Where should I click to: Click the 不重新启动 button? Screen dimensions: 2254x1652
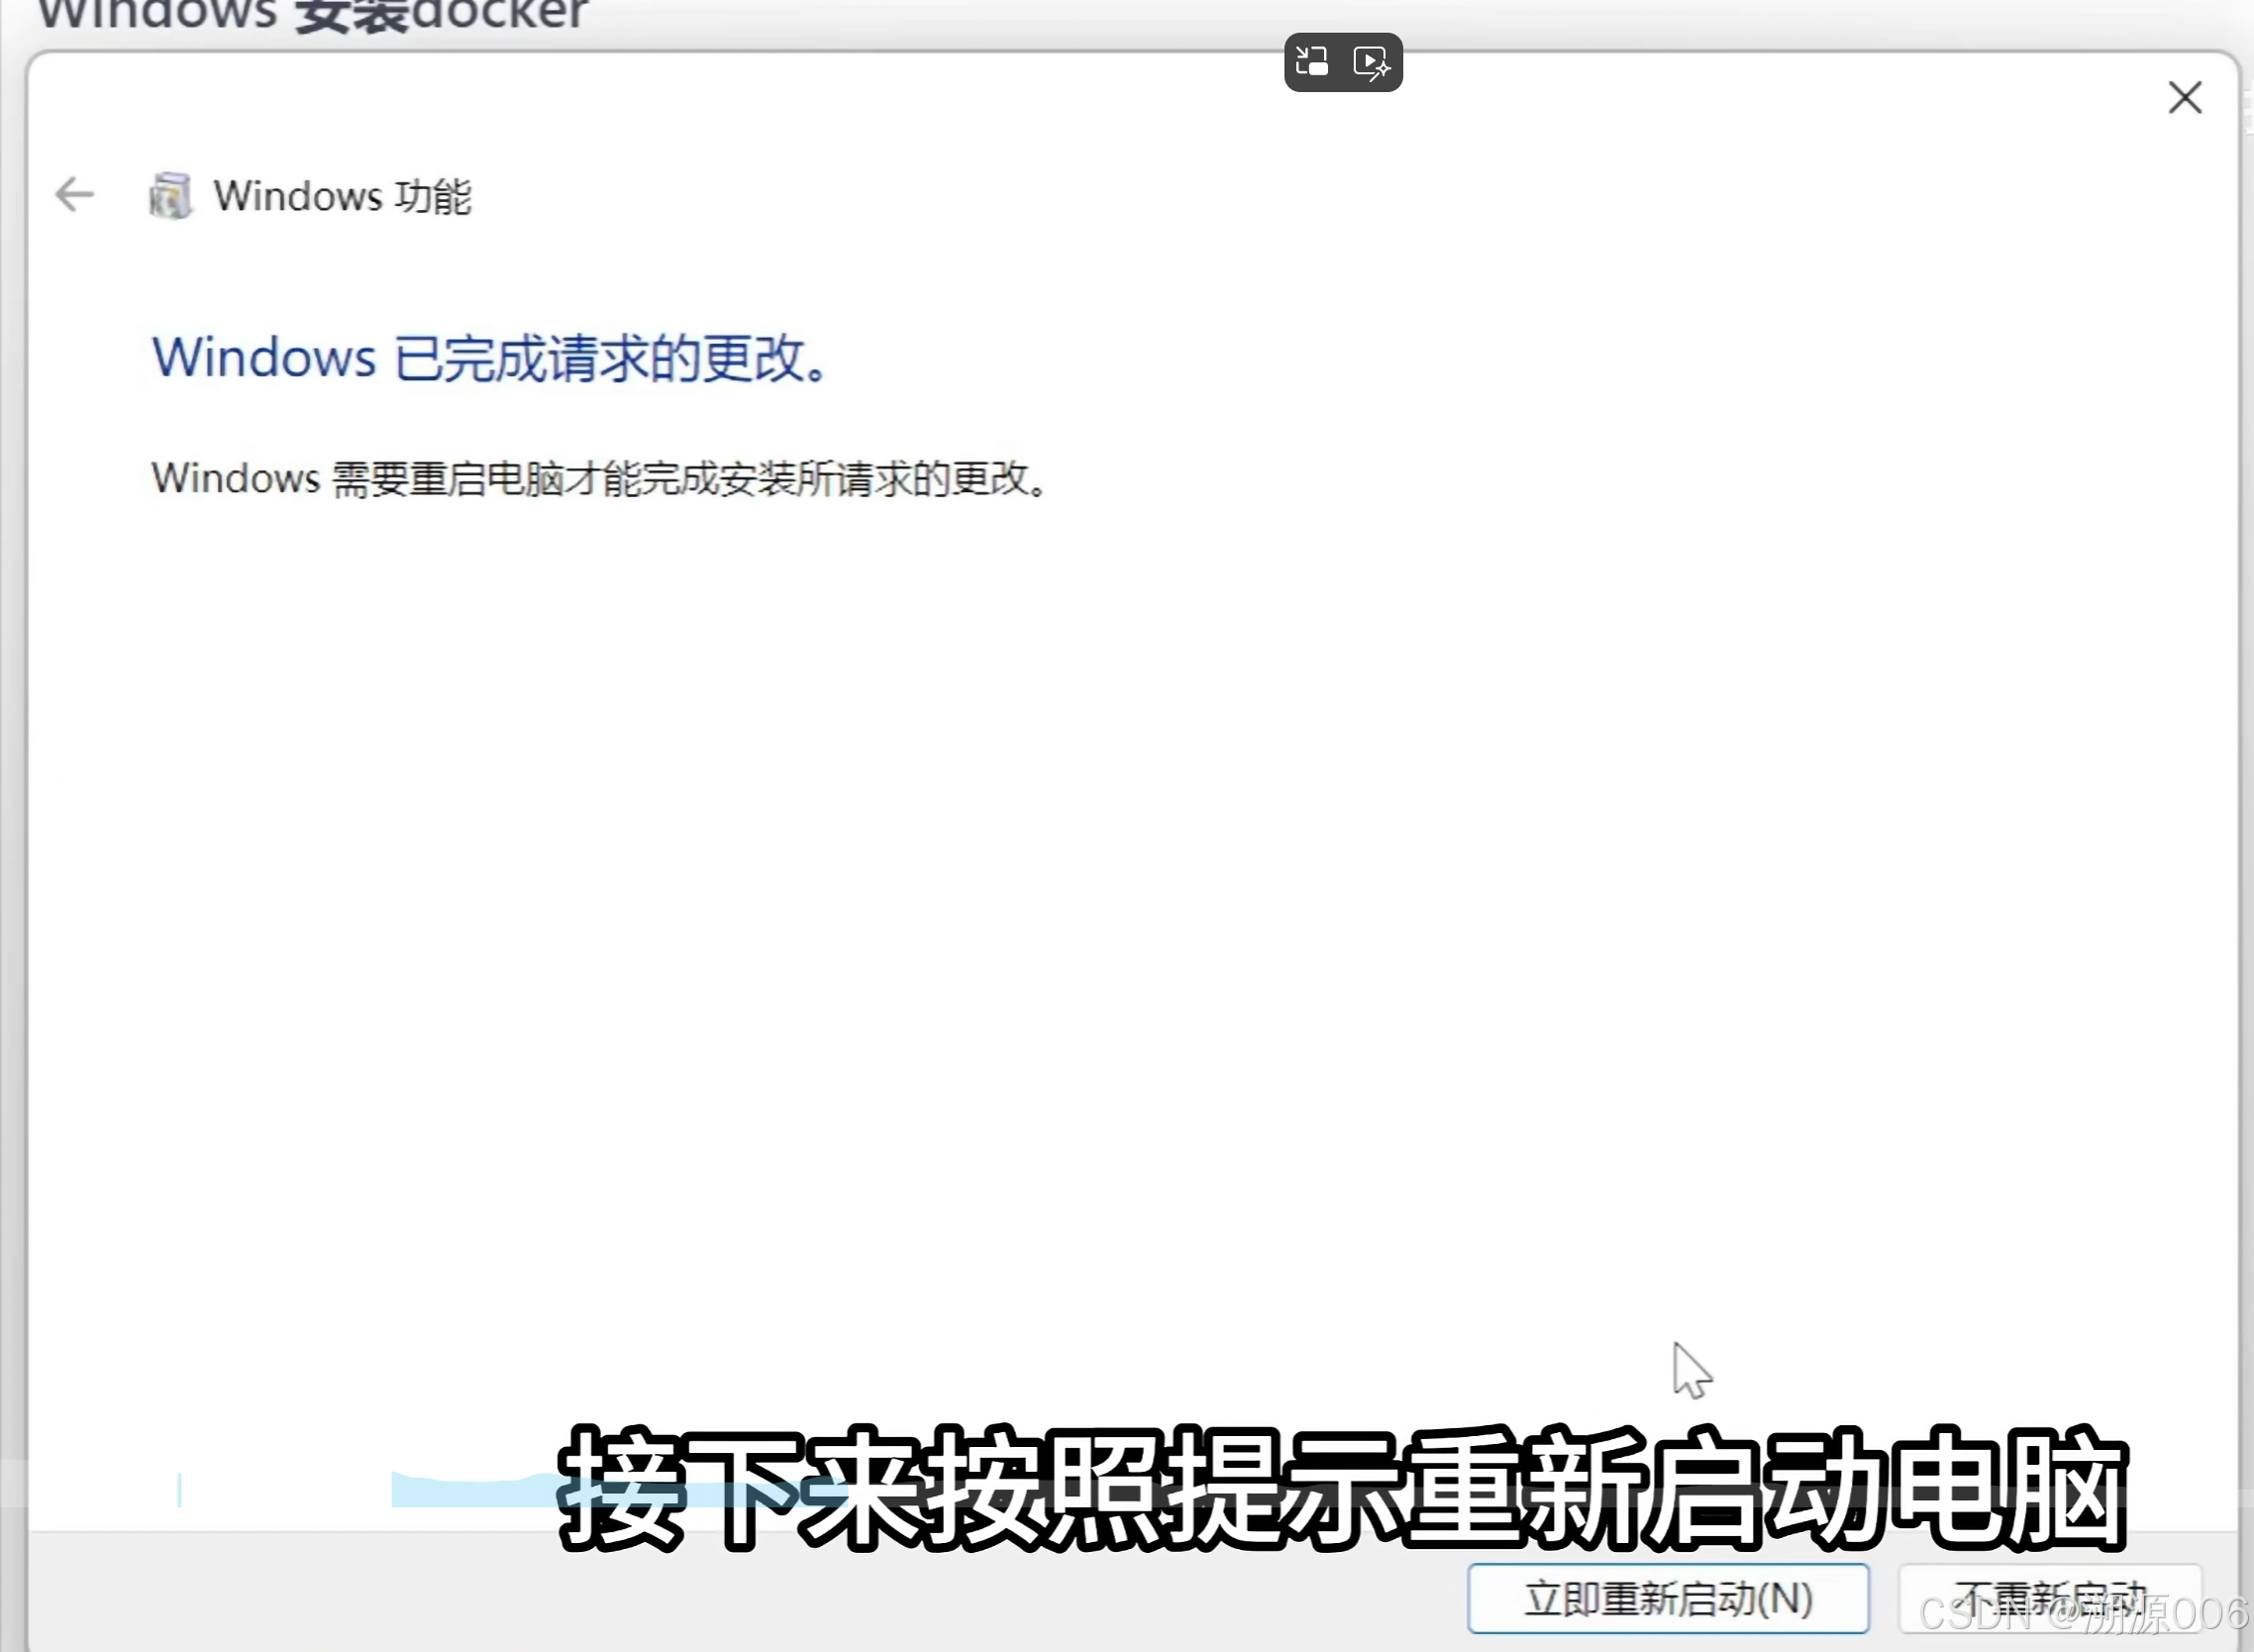(2050, 1598)
